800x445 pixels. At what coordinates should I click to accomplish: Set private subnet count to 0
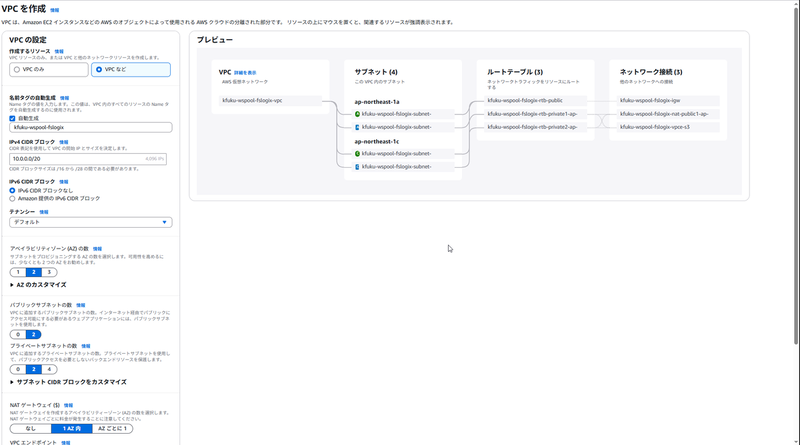pos(18,369)
